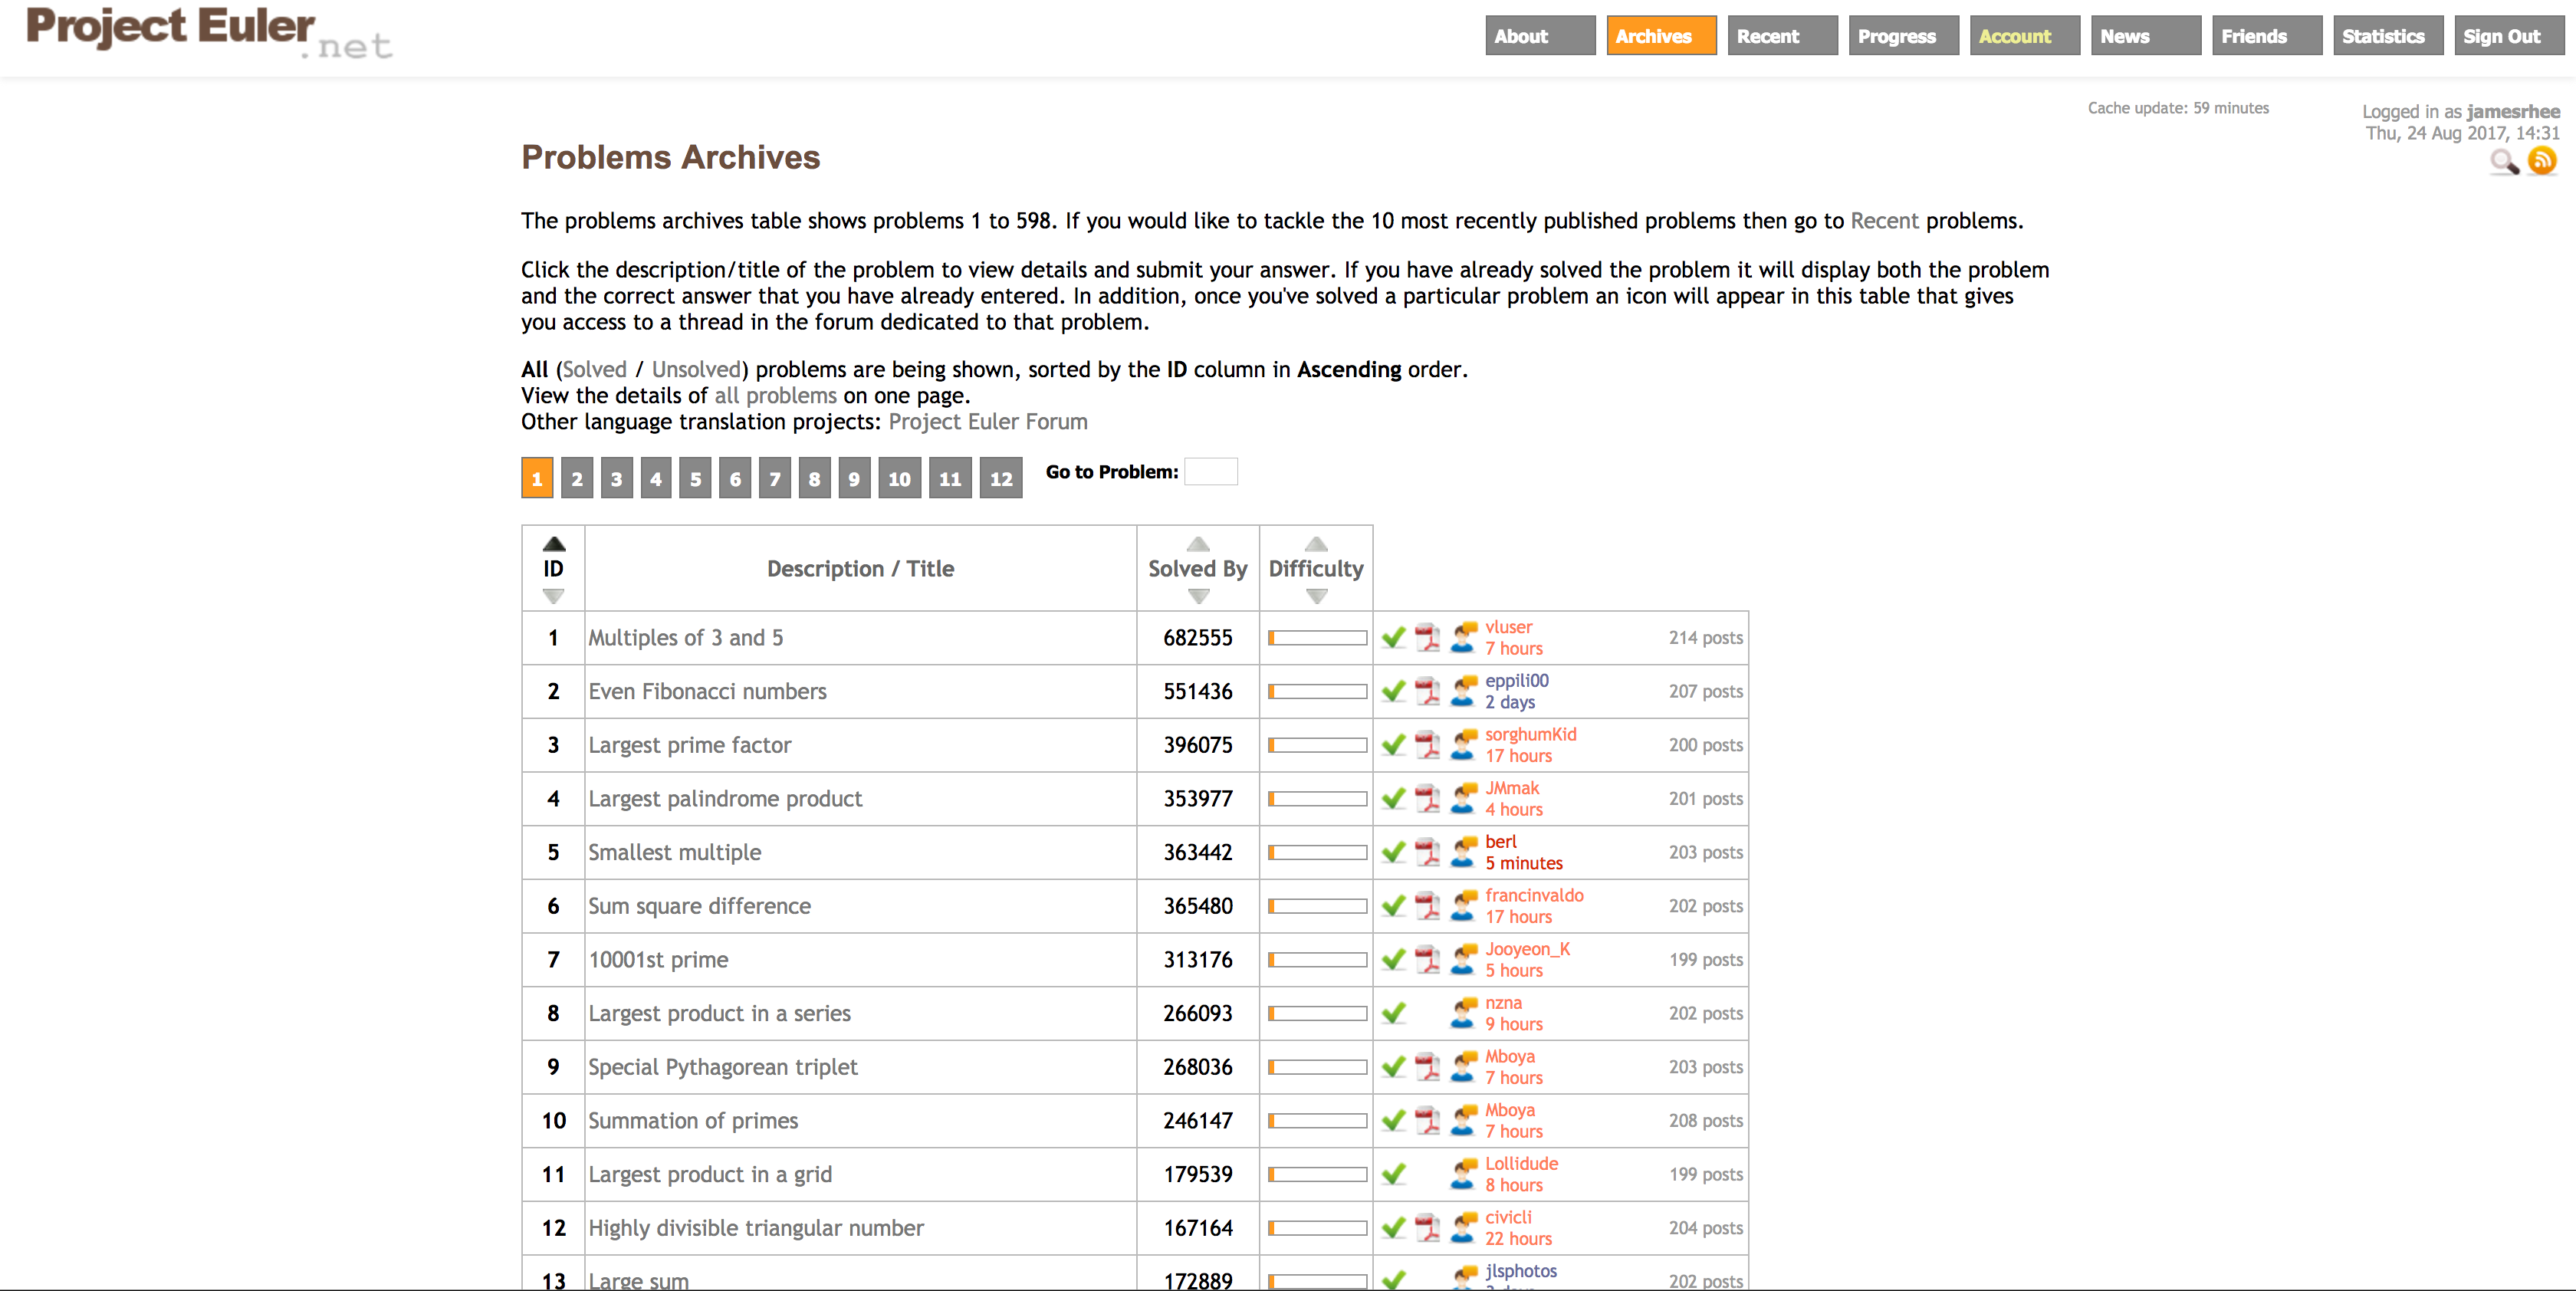Screen dimensions: 2576x1291
Task: Sign Out of the account
Action: pyautogui.click(x=2509, y=36)
